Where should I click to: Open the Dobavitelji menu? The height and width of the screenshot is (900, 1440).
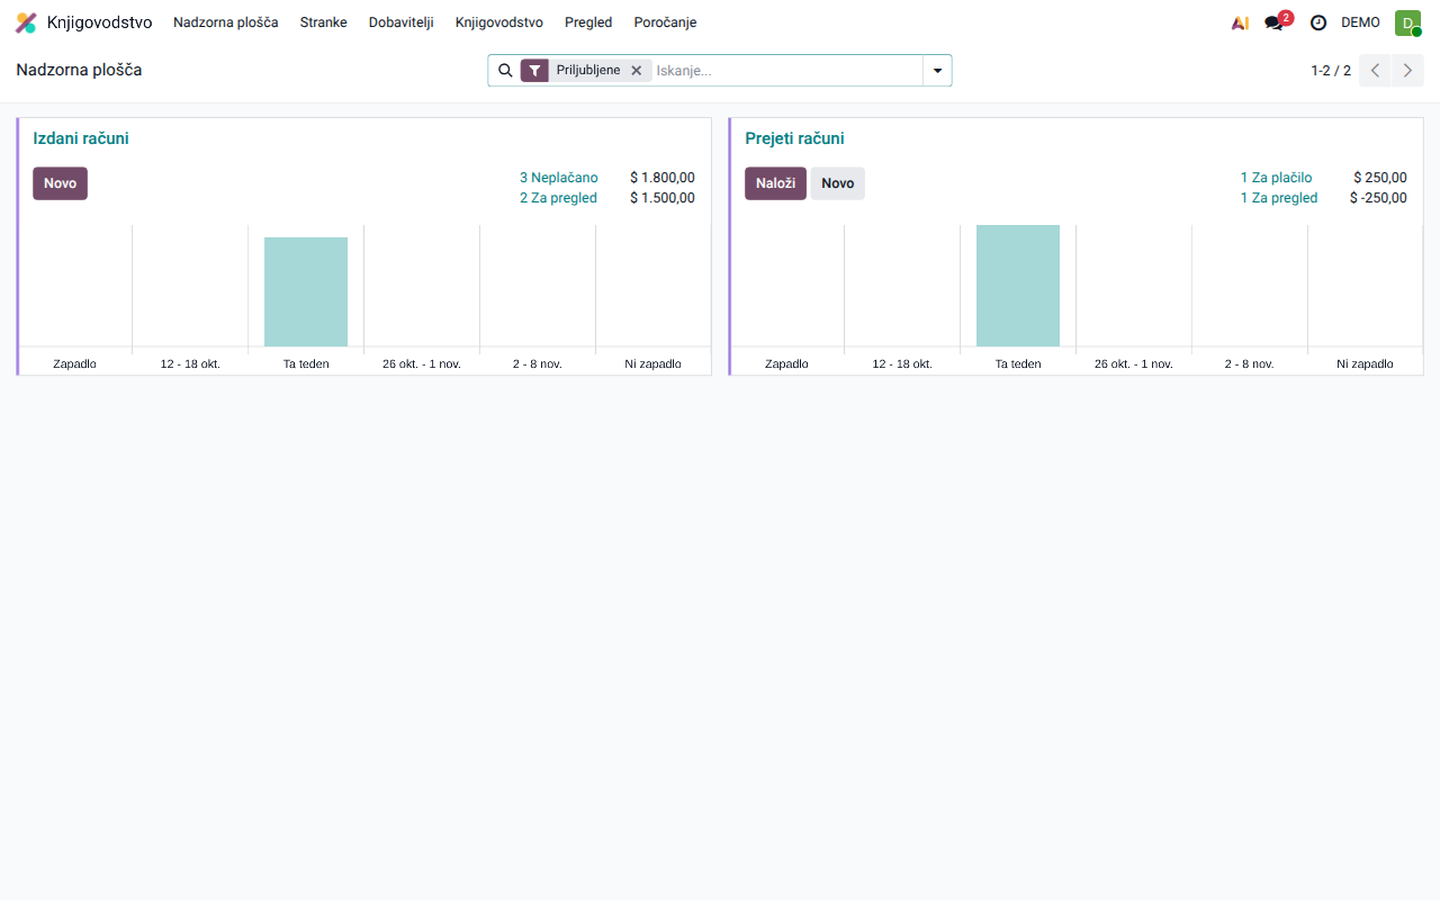click(401, 22)
